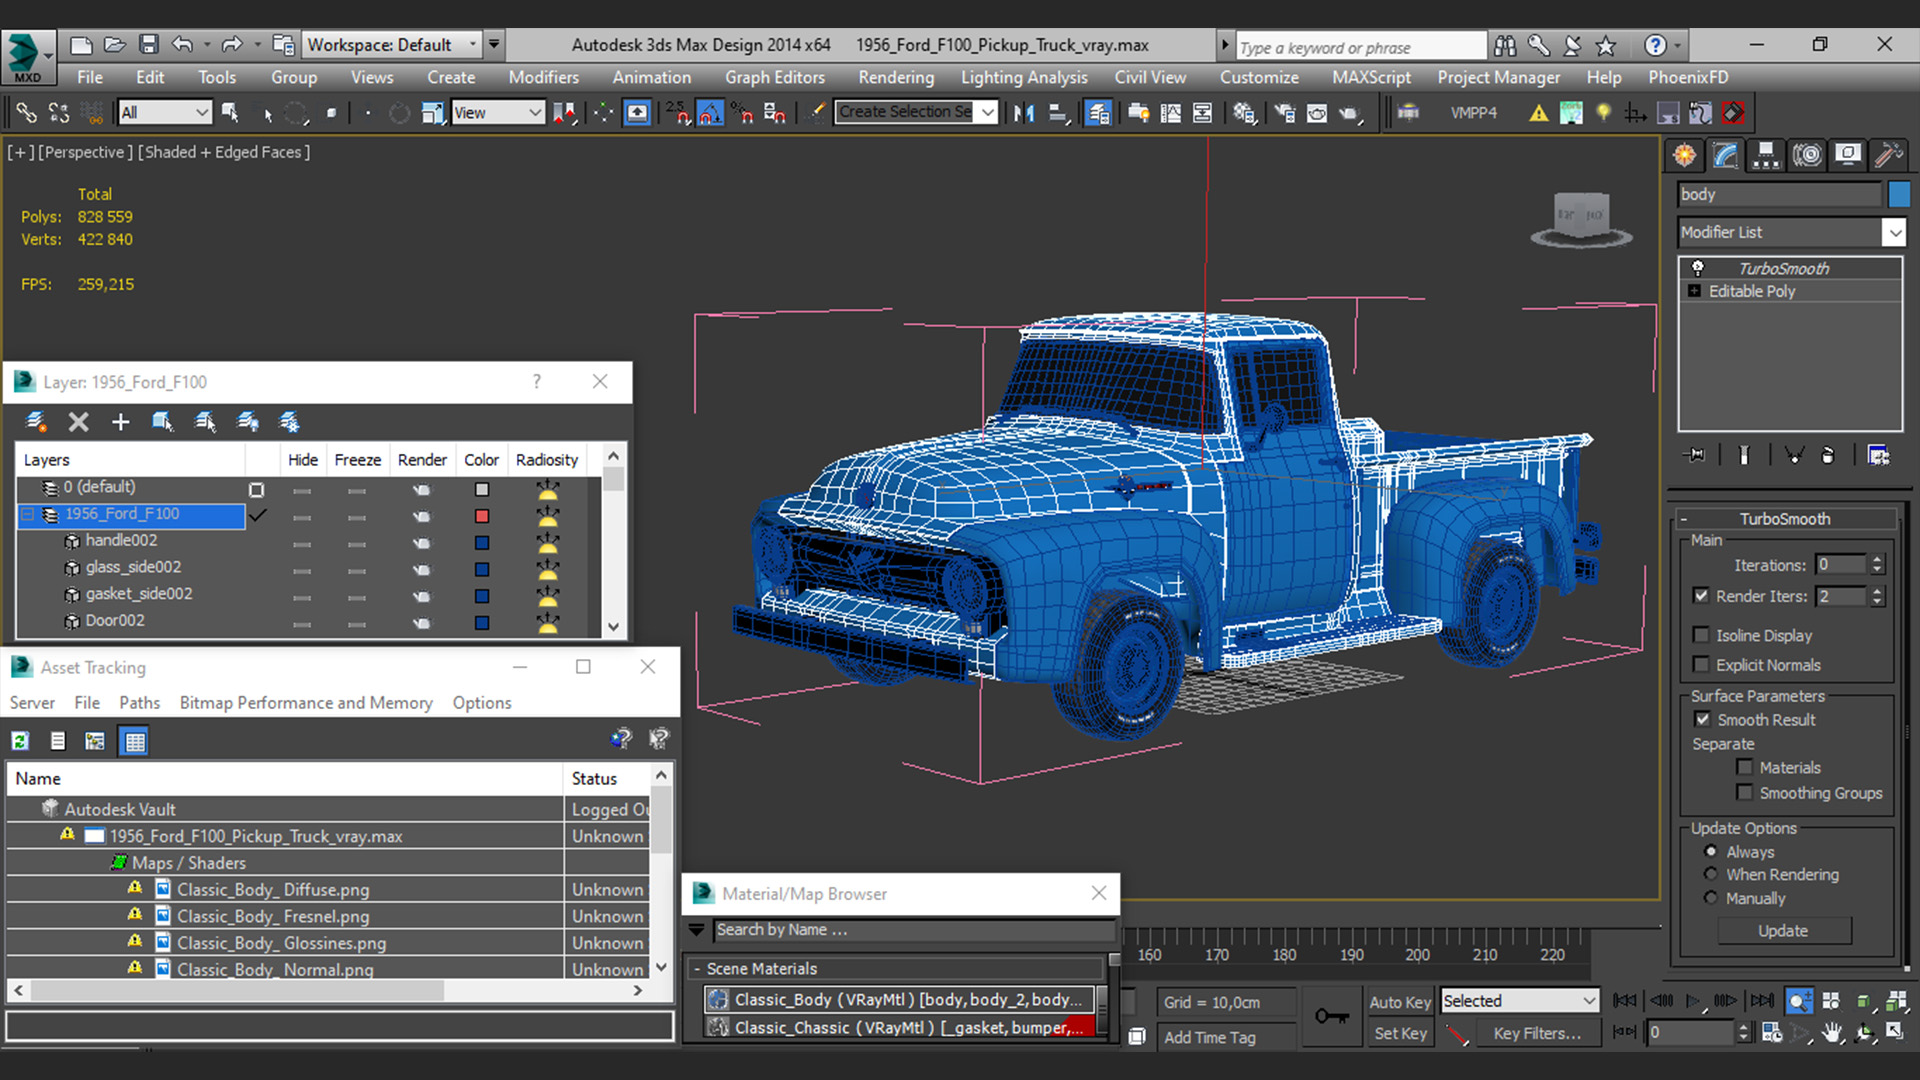
Task: Toggle TurboSmooth modifier lightbulb
Action: [1697, 268]
